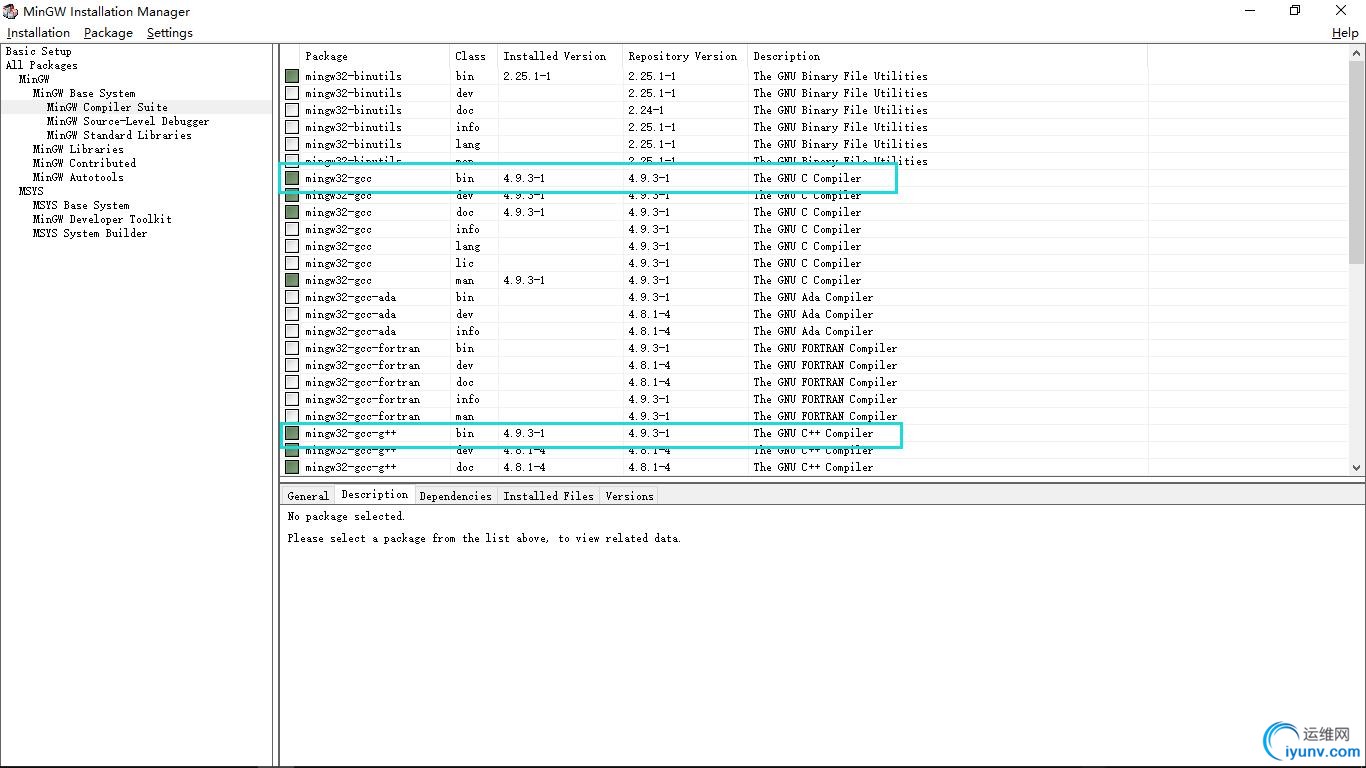Screen dimensions: 1366x768
Task: Mark mingw32-gcc-ada dev package checkbox
Action: pyautogui.click(x=292, y=314)
